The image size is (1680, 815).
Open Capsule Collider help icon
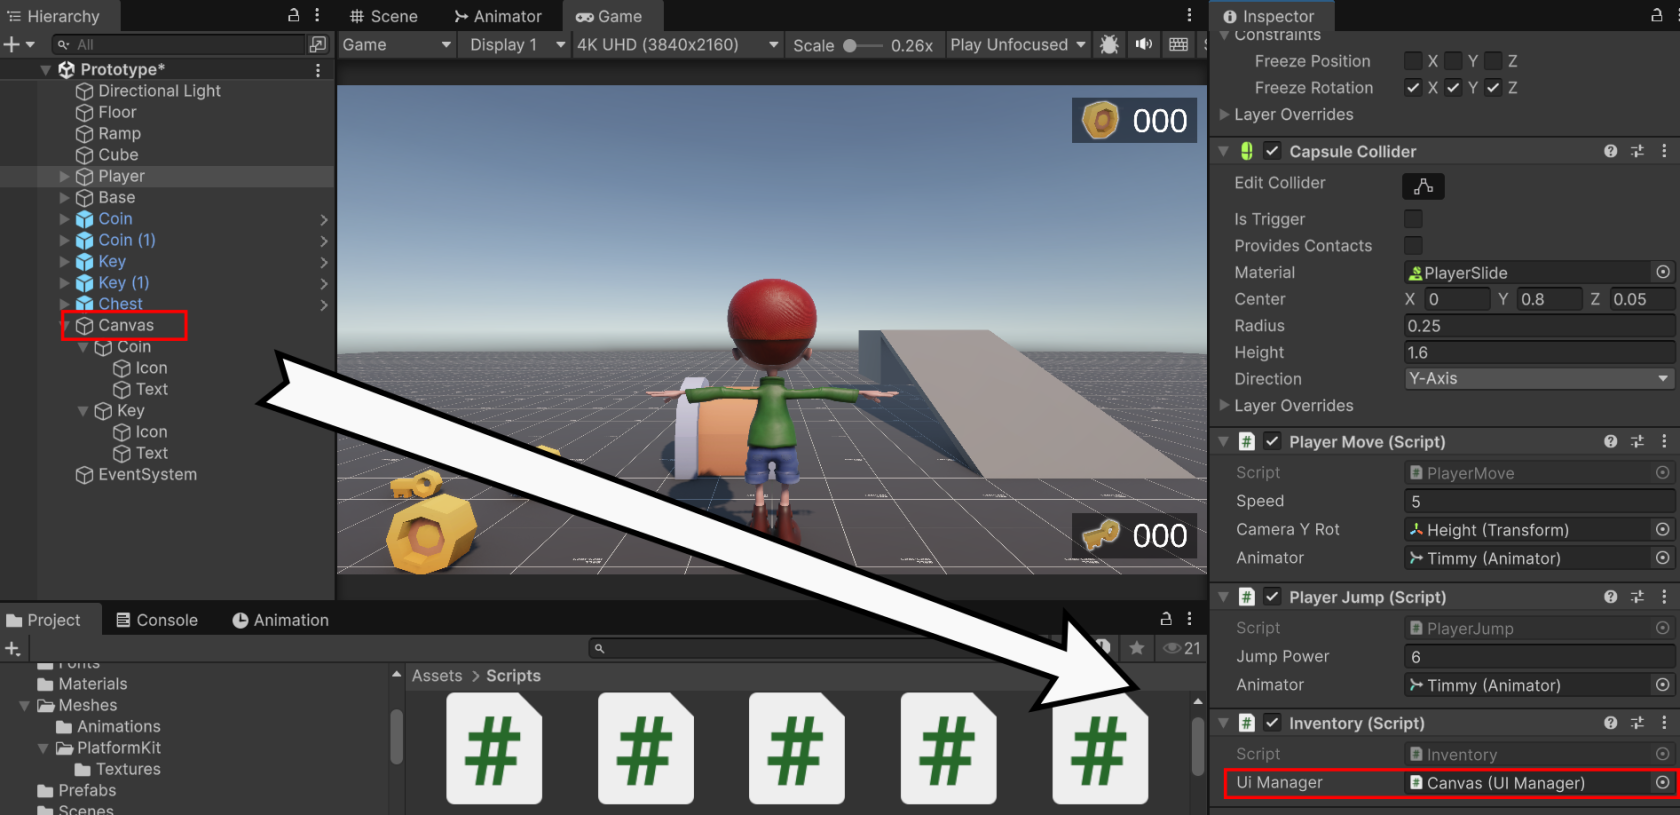tap(1610, 151)
